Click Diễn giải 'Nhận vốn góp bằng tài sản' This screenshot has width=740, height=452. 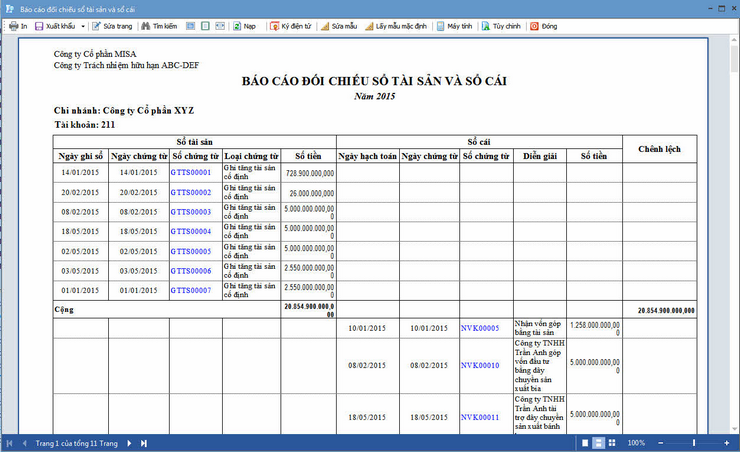click(x=538, y=328)
